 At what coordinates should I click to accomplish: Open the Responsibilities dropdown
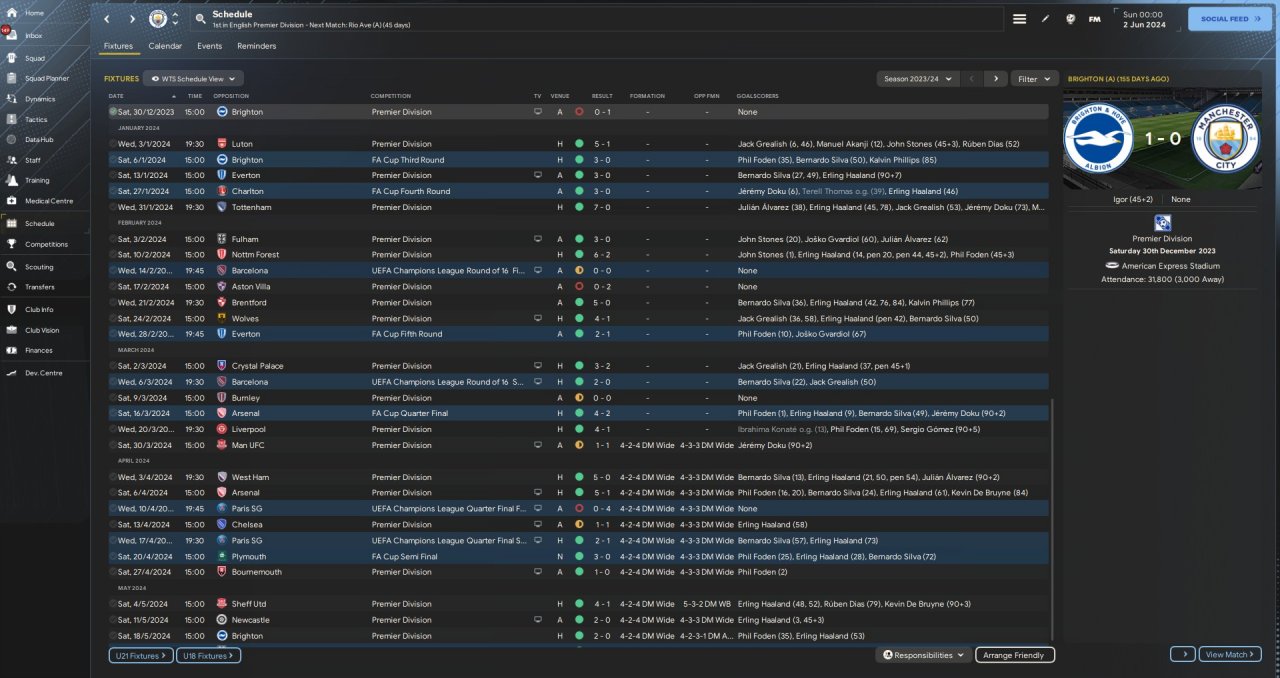(x=924, y=655)
